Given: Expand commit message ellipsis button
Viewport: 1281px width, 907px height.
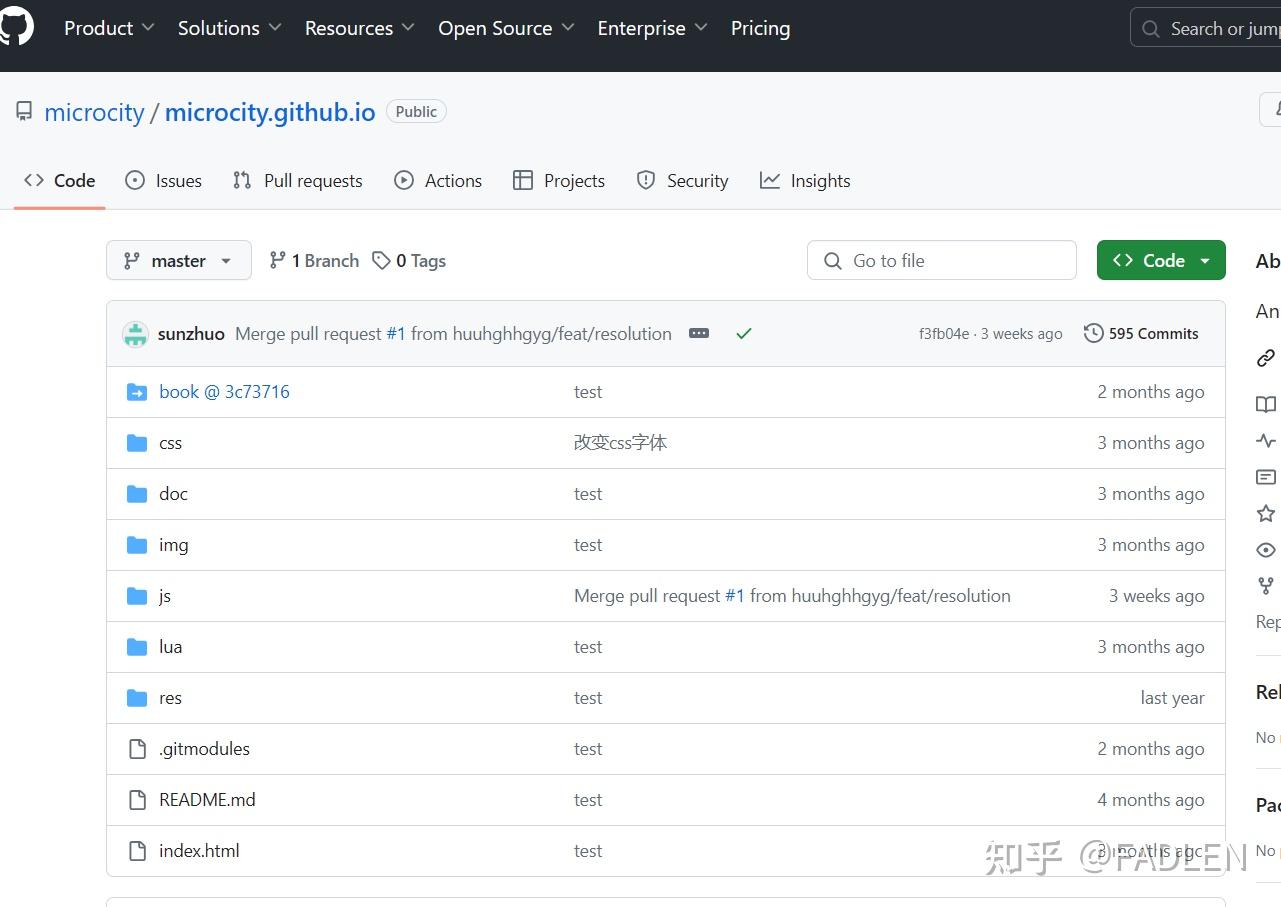Looking at the screenshot, I should [699, 334].
